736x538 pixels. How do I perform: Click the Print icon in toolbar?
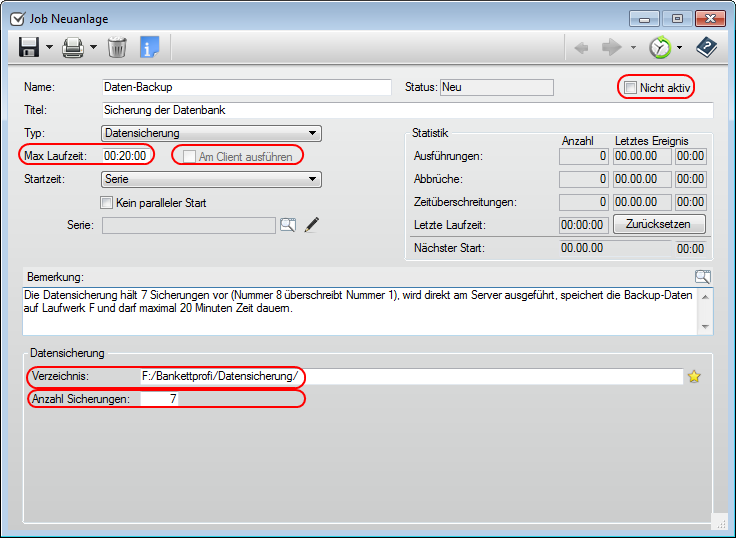click(x=73, y=47)
